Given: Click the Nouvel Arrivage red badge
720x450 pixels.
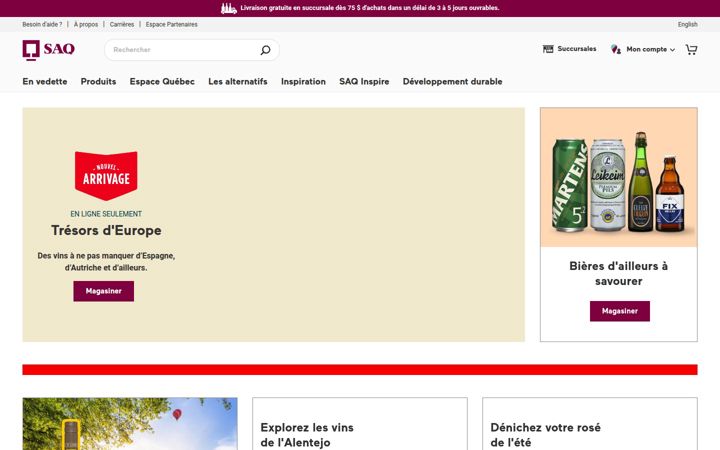Looking at the screenshot, I should coord(106,176).
